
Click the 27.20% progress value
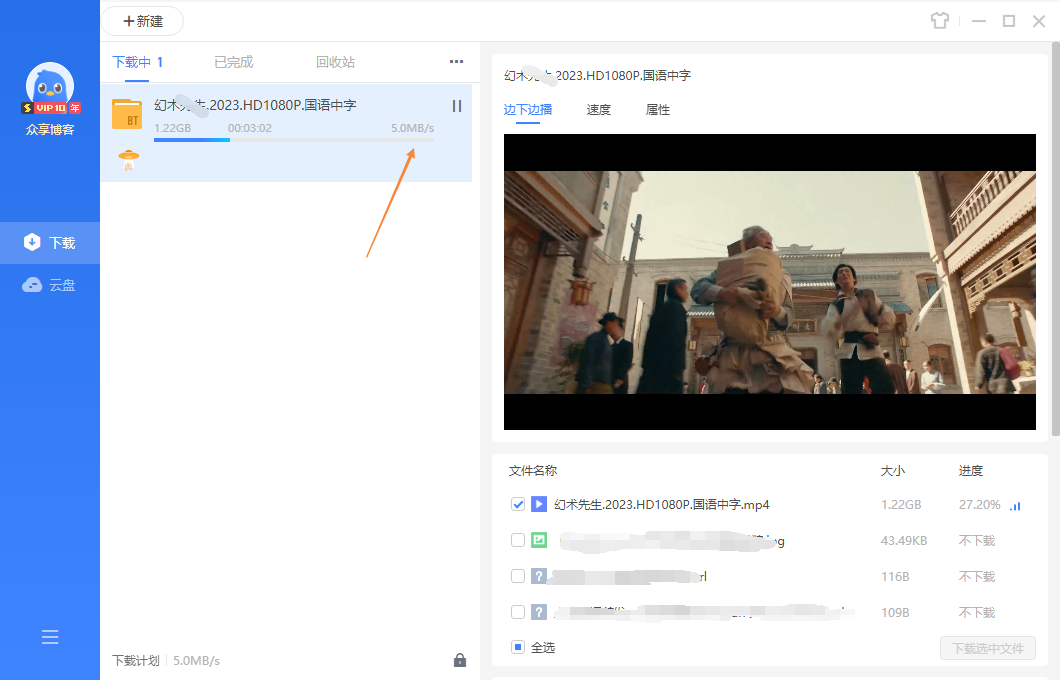pos(980,504)
